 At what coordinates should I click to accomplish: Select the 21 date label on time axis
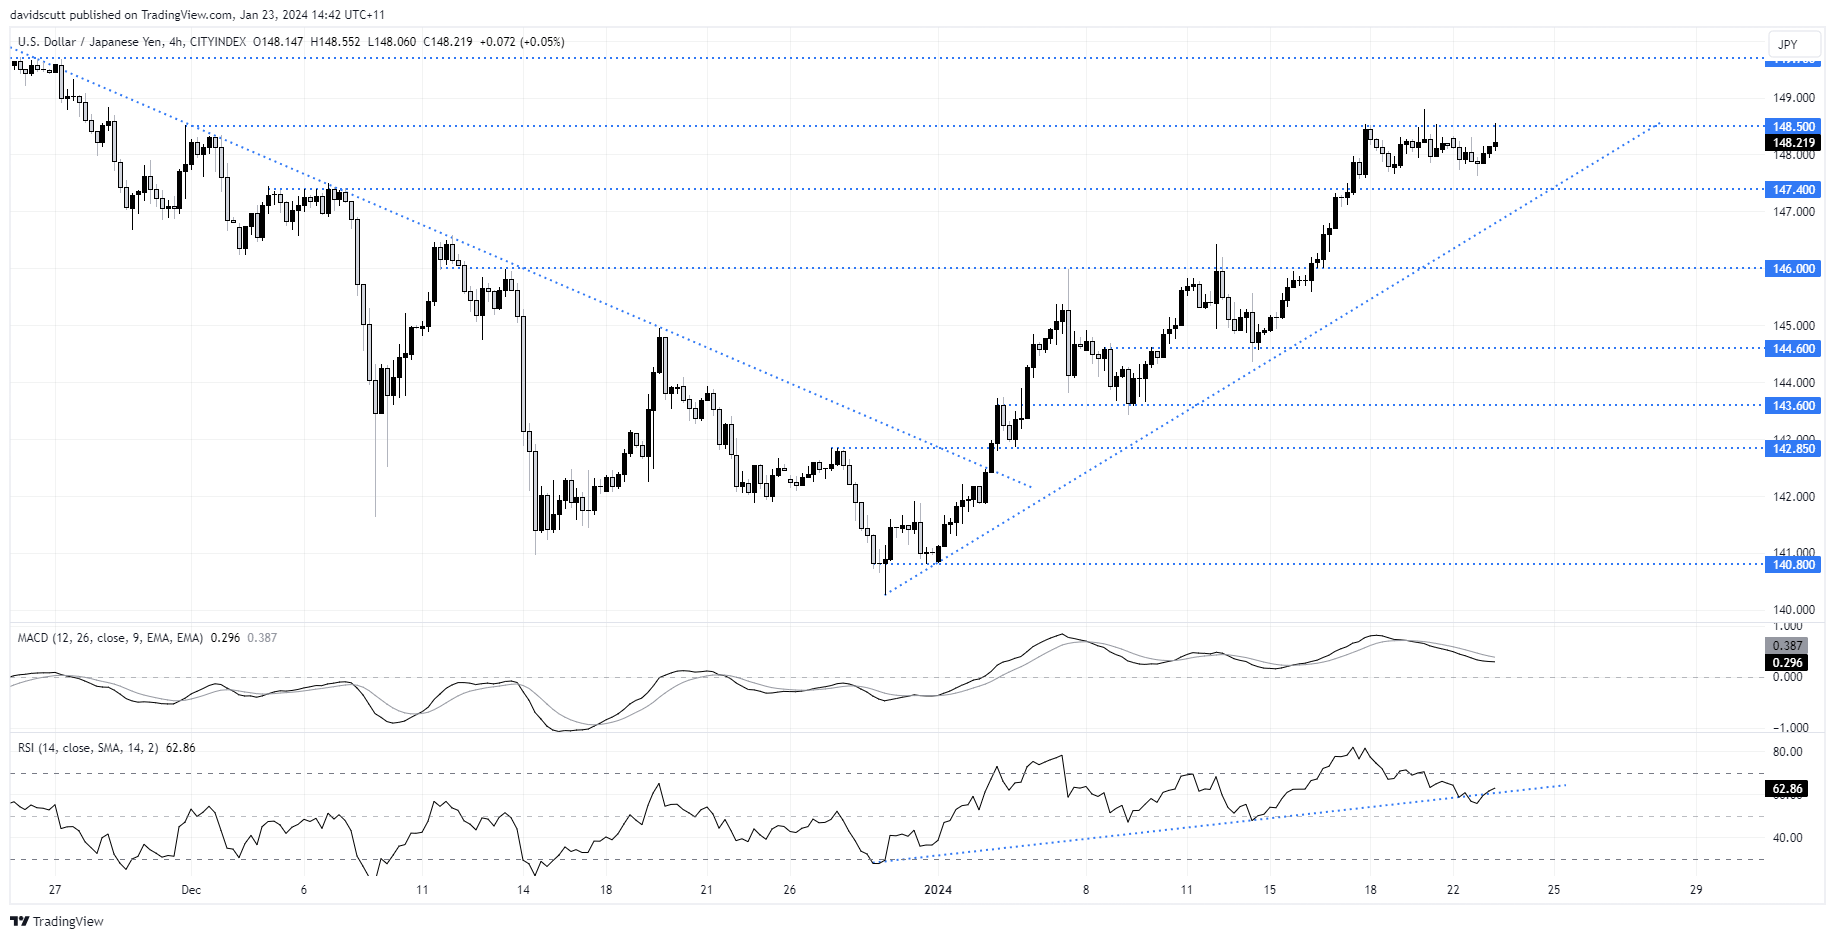707,890
